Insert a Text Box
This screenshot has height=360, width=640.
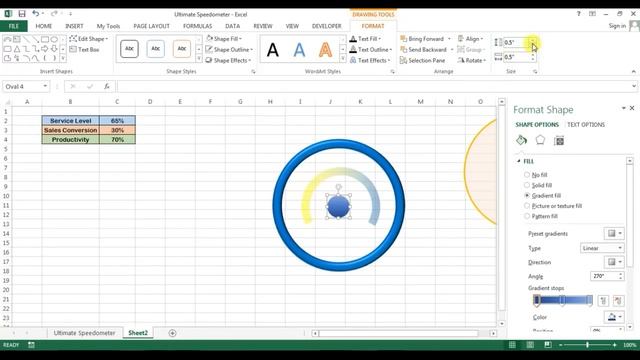tap(84, 49)
